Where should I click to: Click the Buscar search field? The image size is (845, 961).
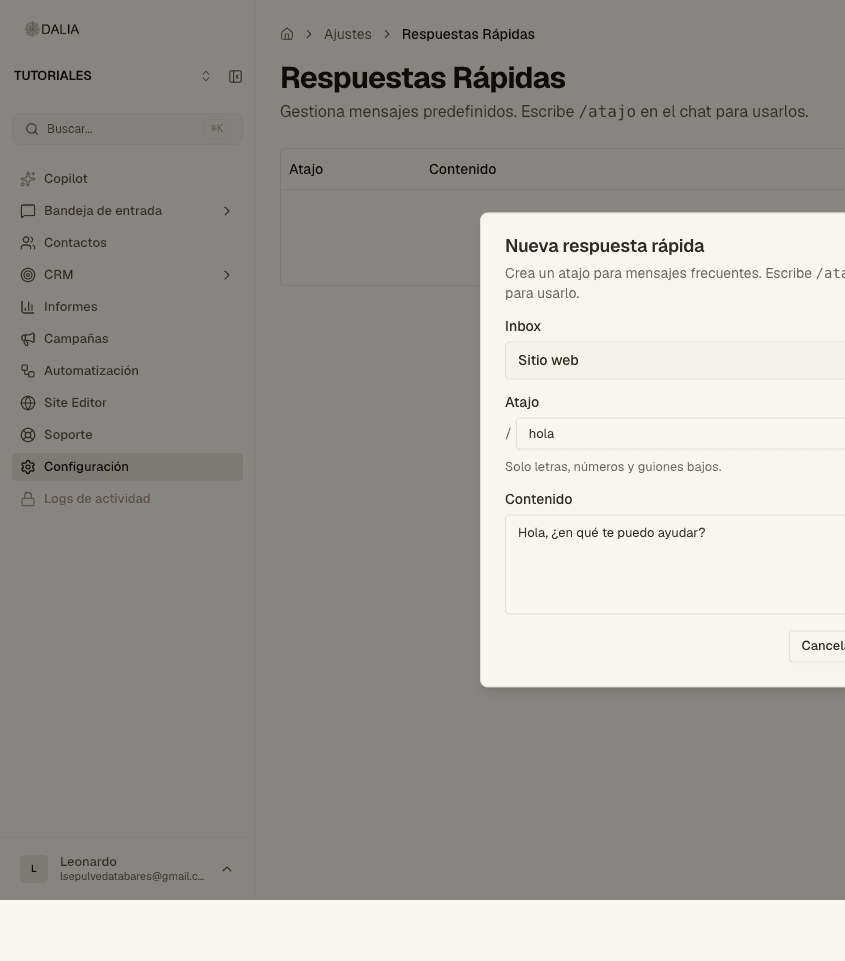127,129
